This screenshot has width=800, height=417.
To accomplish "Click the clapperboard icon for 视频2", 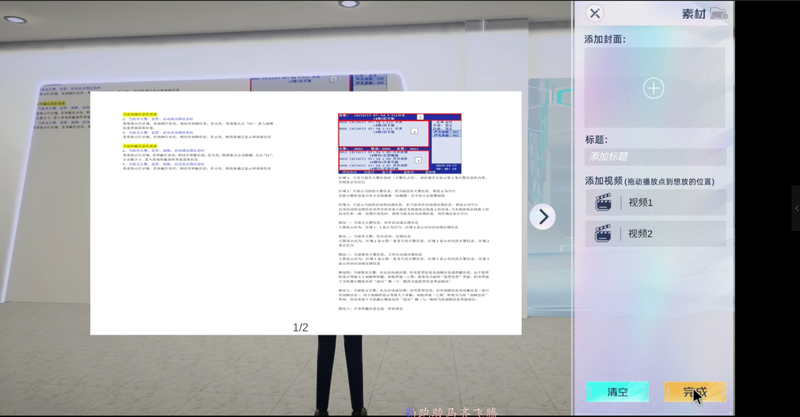I will click(603, 234).
